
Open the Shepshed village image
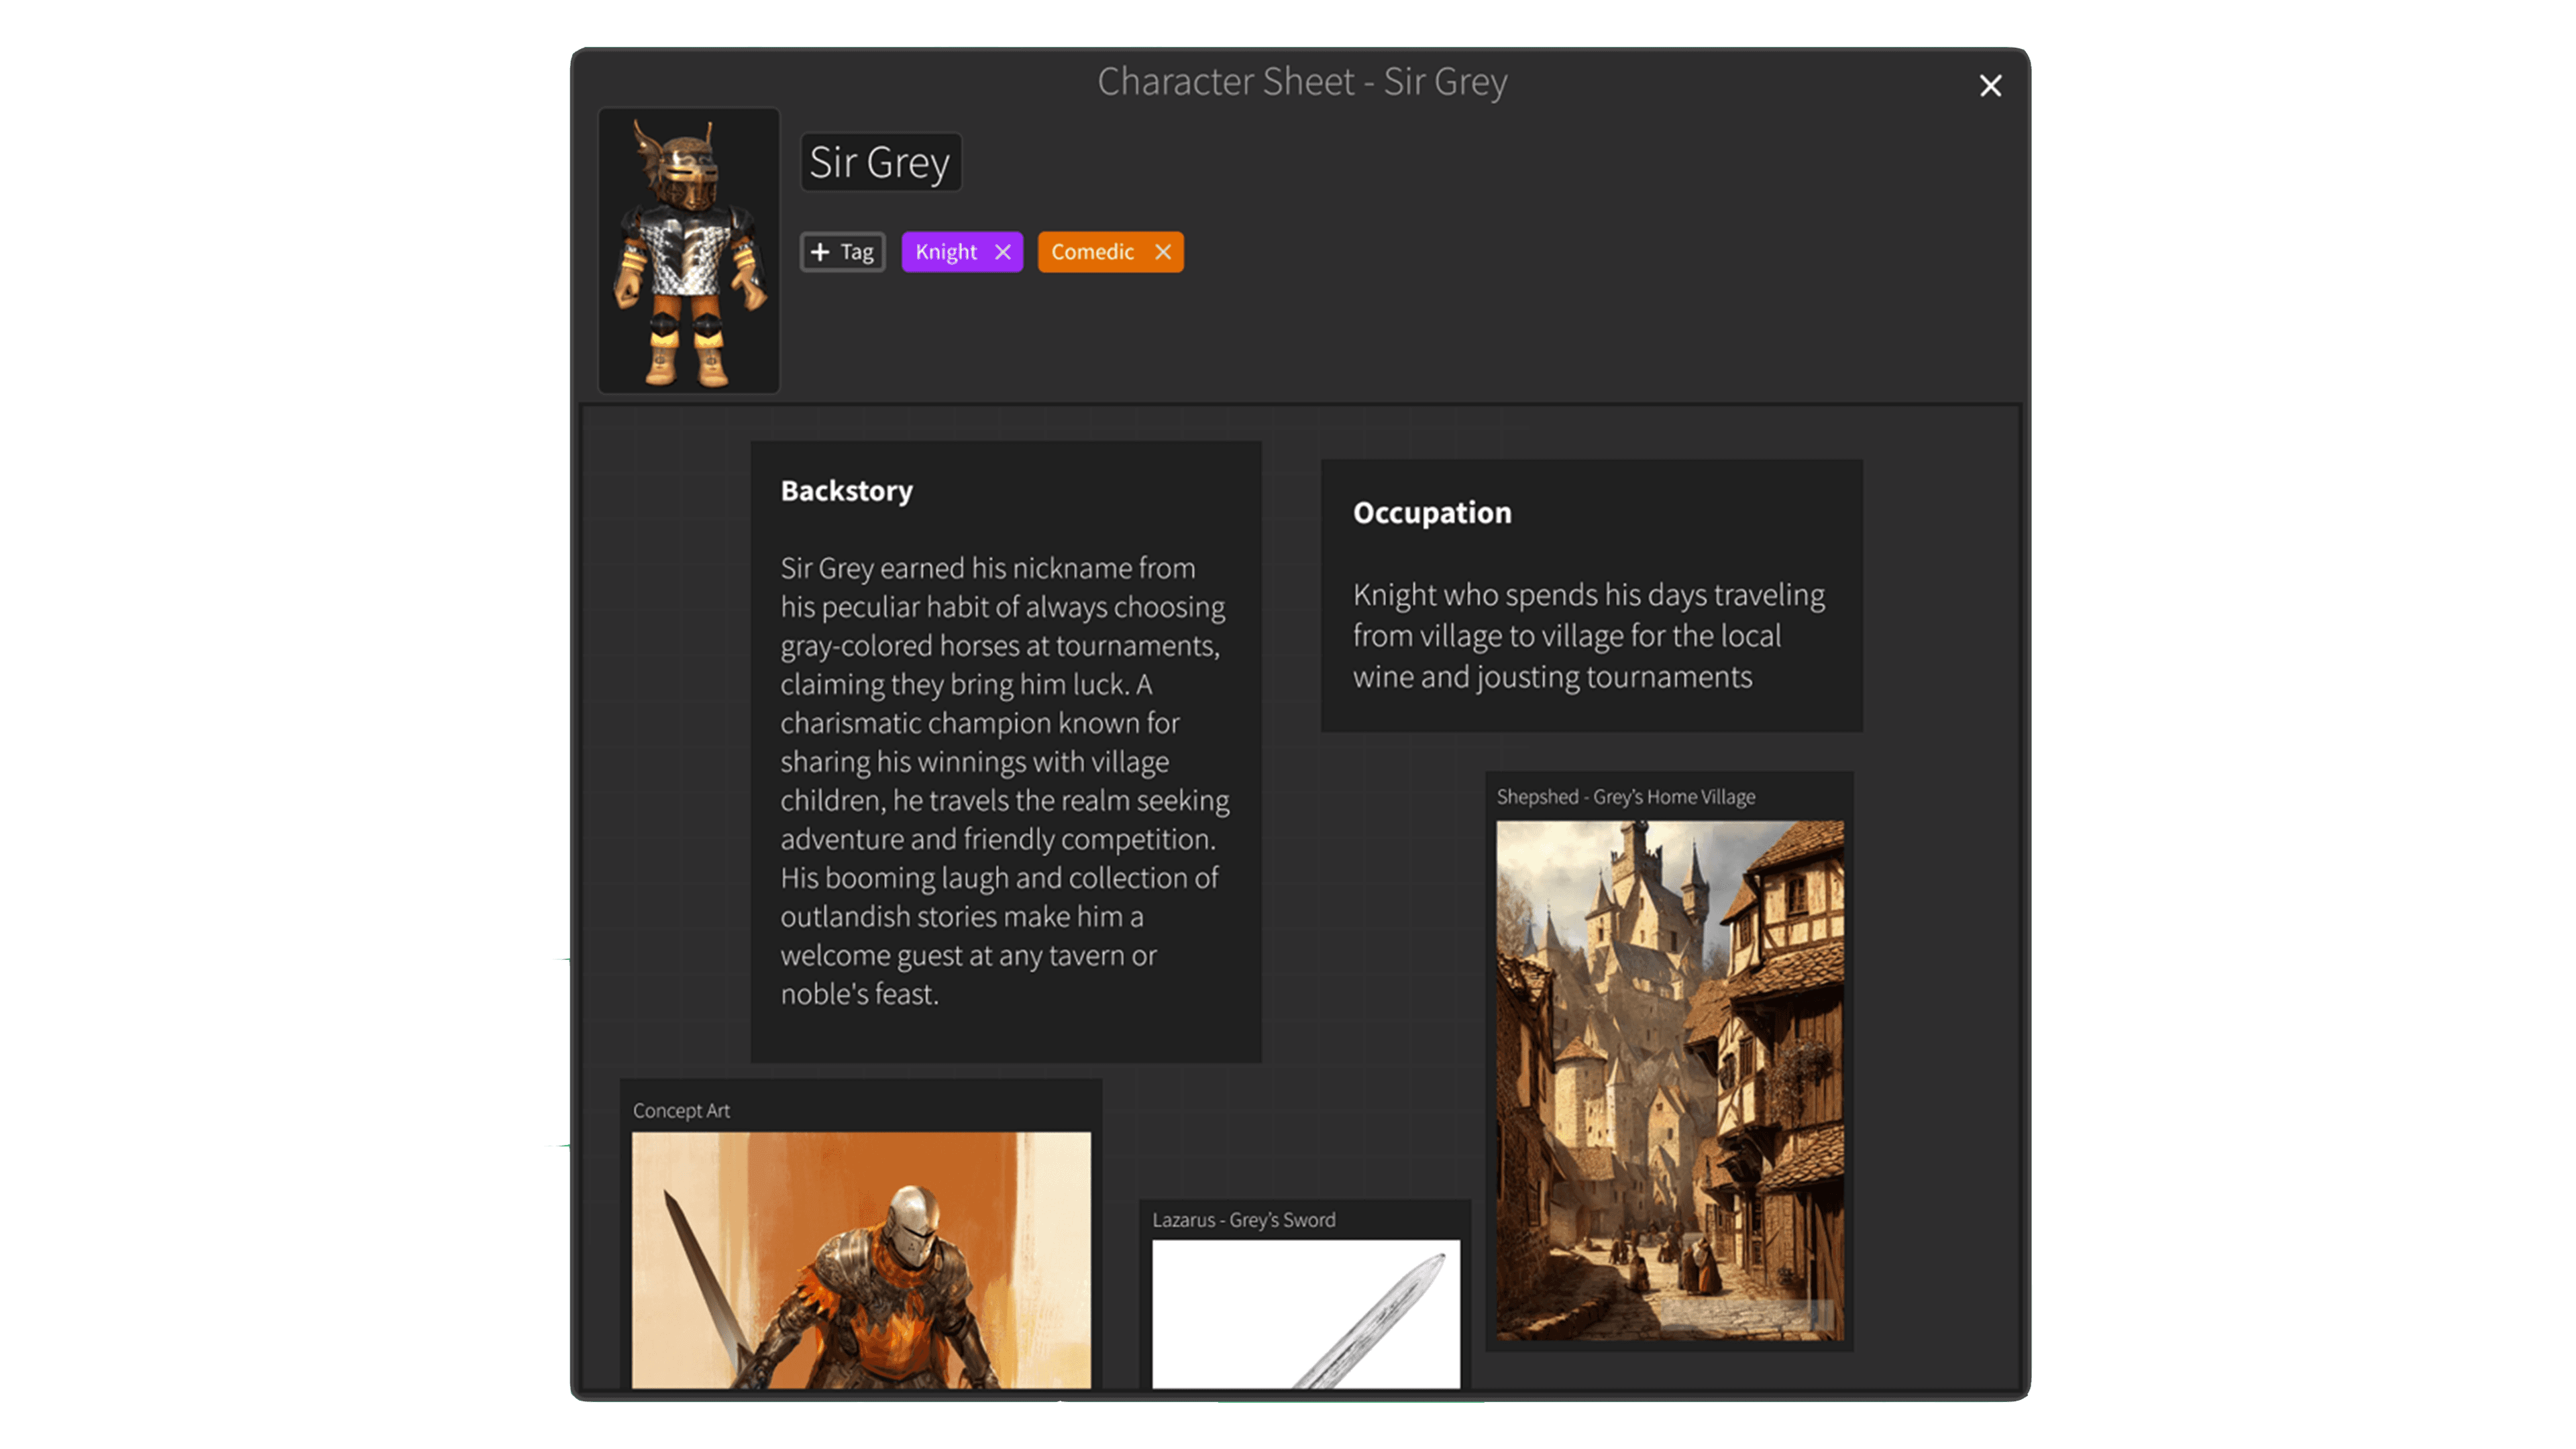1669,1080
